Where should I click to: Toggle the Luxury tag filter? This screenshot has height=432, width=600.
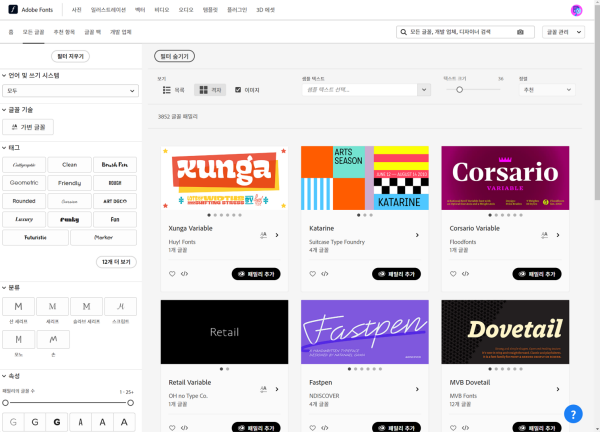pos(24,219)
